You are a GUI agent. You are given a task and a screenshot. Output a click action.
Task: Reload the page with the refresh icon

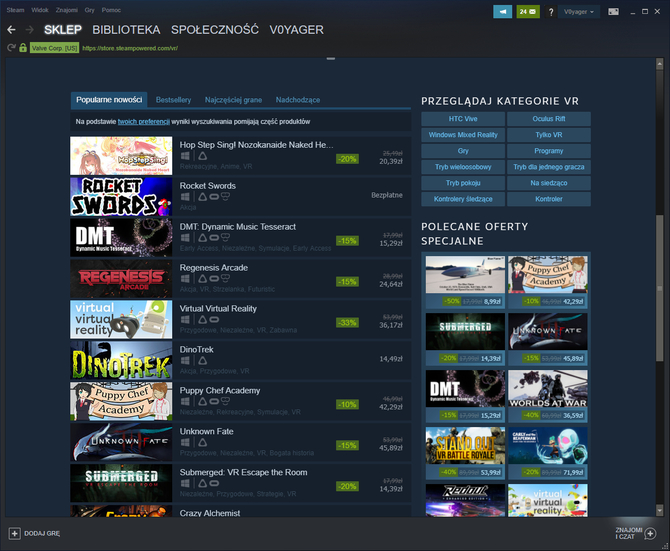[x=12, y=48]
